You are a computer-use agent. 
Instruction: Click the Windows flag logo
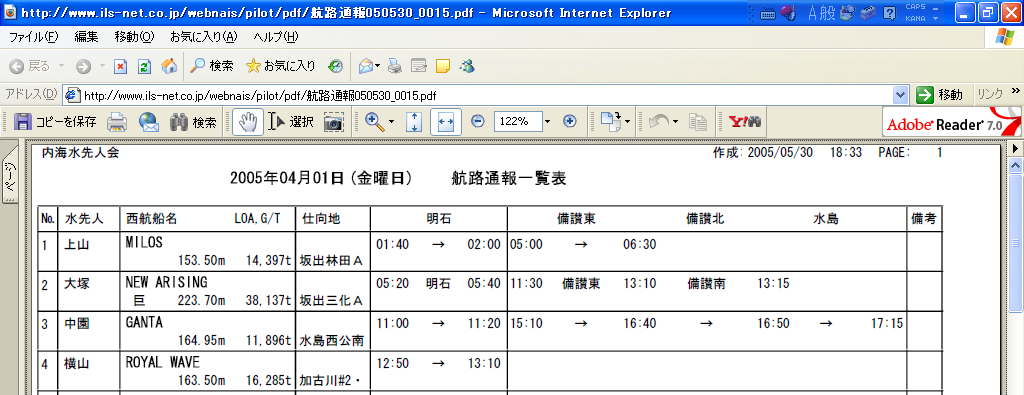click(x=1004, y=37)
